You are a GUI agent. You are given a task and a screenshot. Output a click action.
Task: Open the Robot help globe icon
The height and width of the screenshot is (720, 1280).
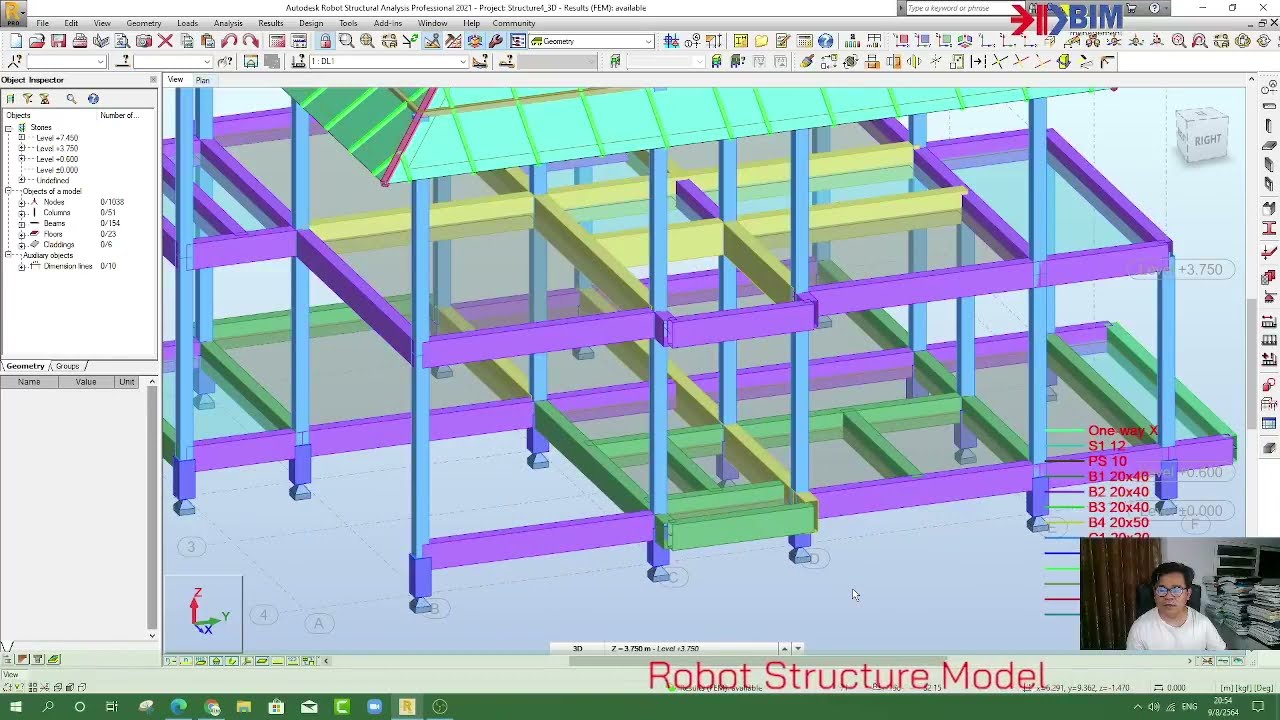(825, 41)
